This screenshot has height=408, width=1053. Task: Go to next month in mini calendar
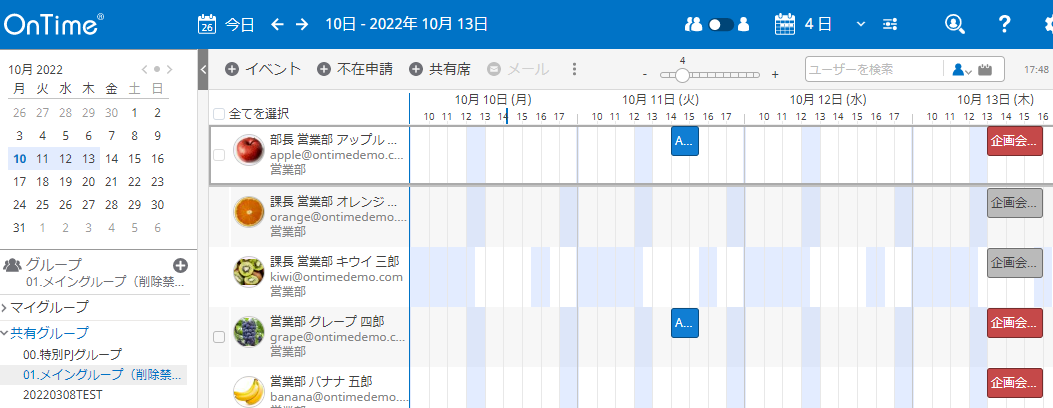(x=169, y=69)
